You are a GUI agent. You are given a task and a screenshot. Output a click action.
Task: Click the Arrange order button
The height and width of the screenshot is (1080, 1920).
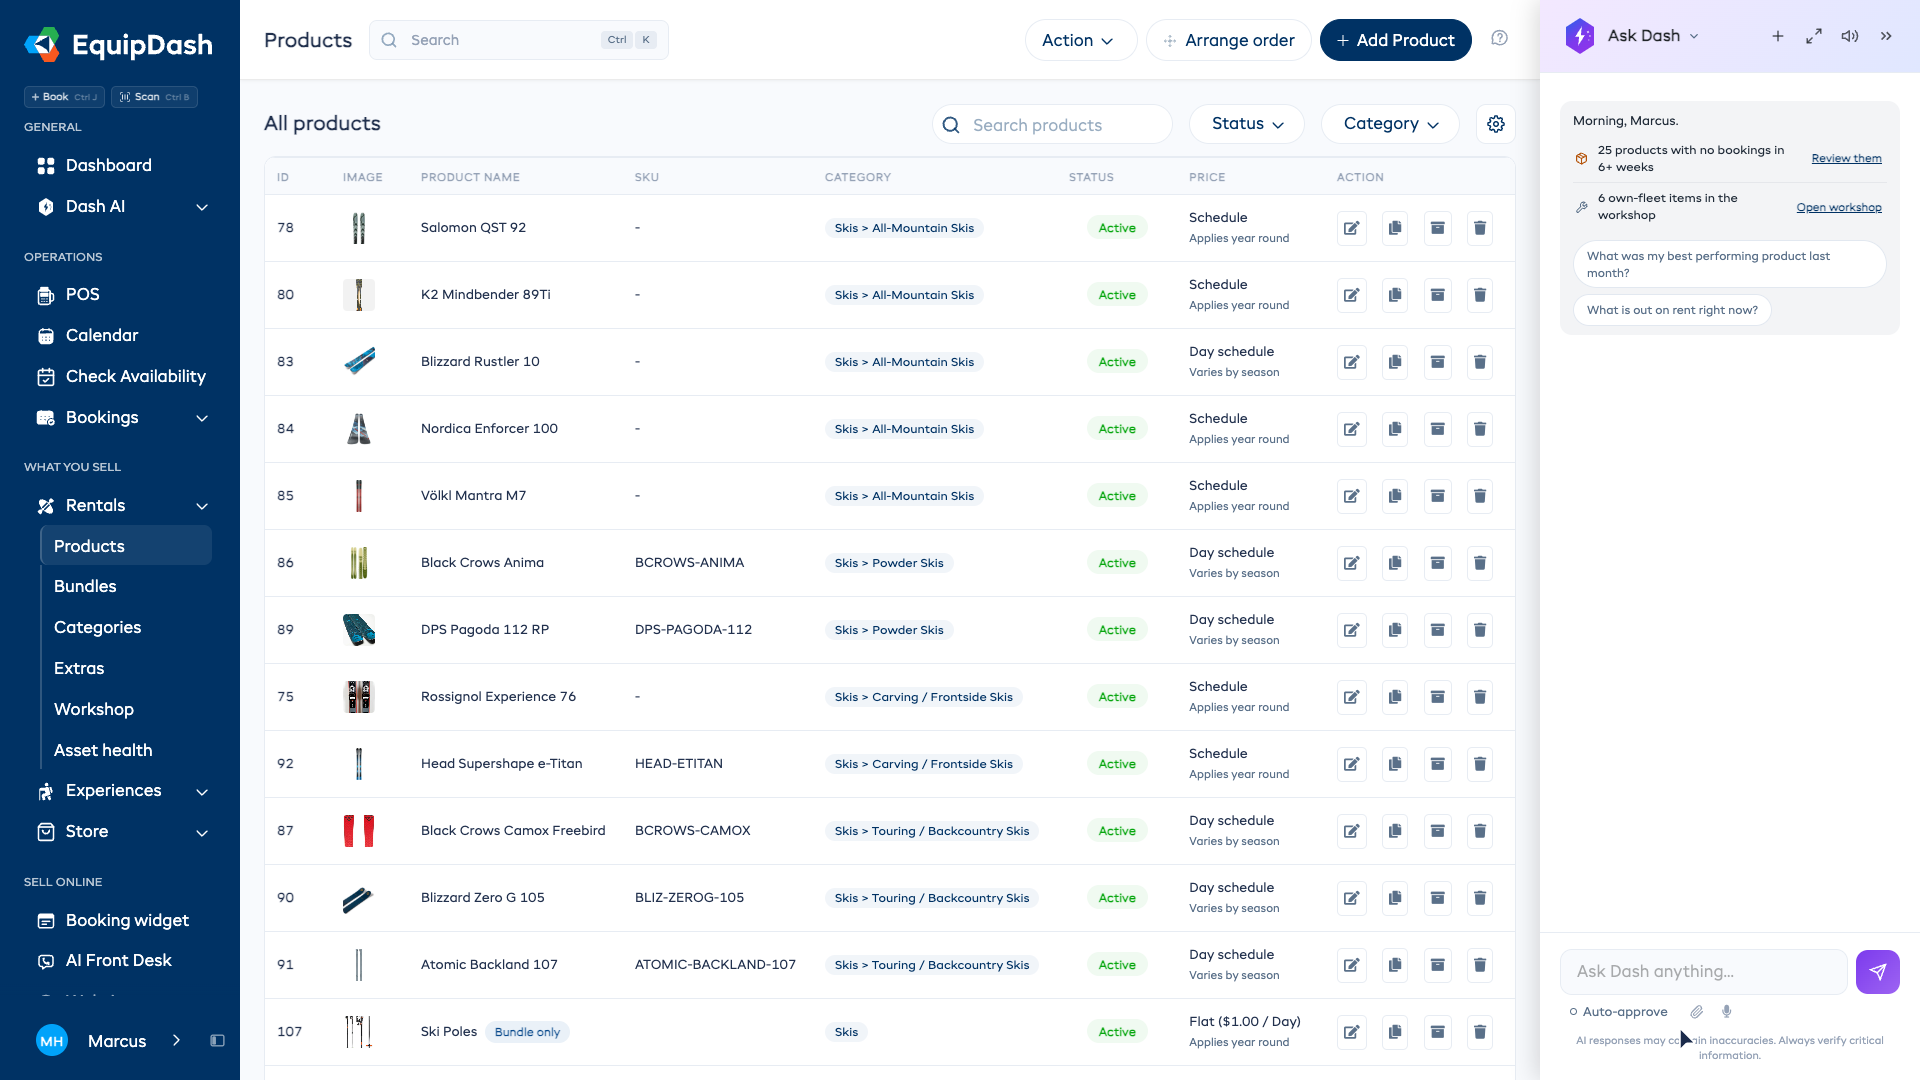point(1228,40)
